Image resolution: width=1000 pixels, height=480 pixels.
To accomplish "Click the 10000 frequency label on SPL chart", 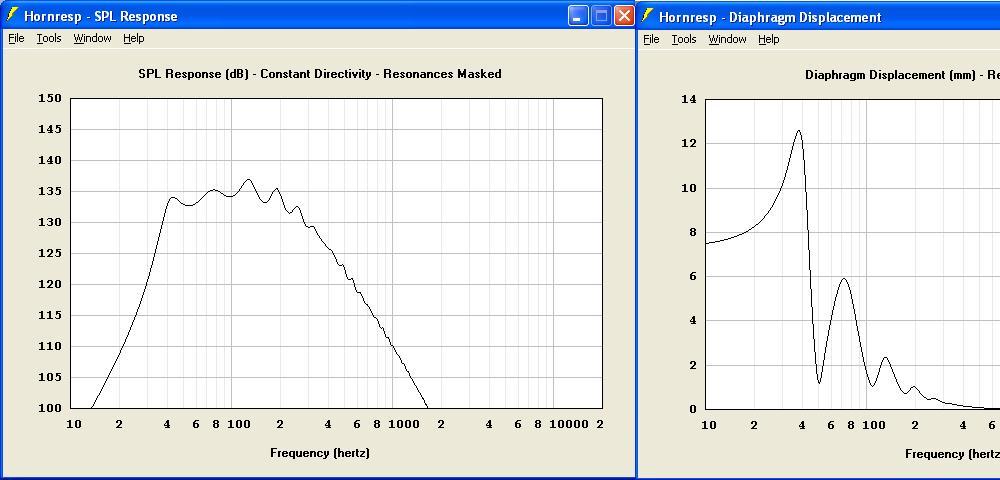I will click(569, 424).
